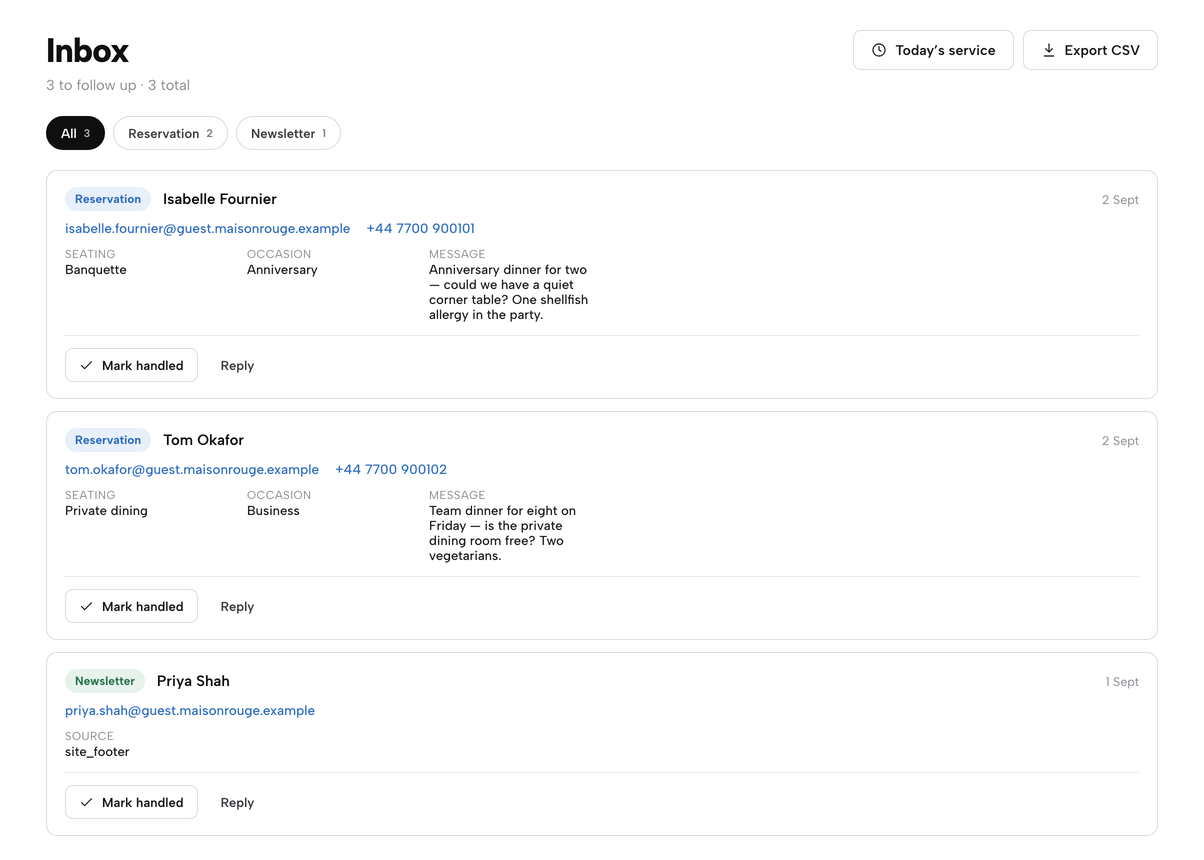The width and height of the screenshot is (1204, 860).
Task: Mark Tom Okafor's request as handled
Action: pyautogui.click(x=131, y=607)
